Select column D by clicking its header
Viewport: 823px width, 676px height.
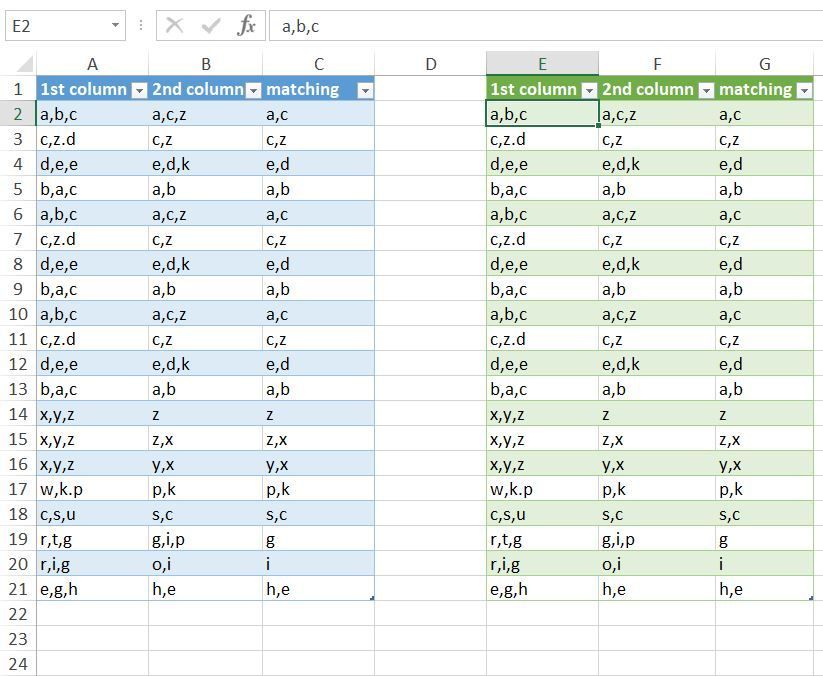point(431,63)
